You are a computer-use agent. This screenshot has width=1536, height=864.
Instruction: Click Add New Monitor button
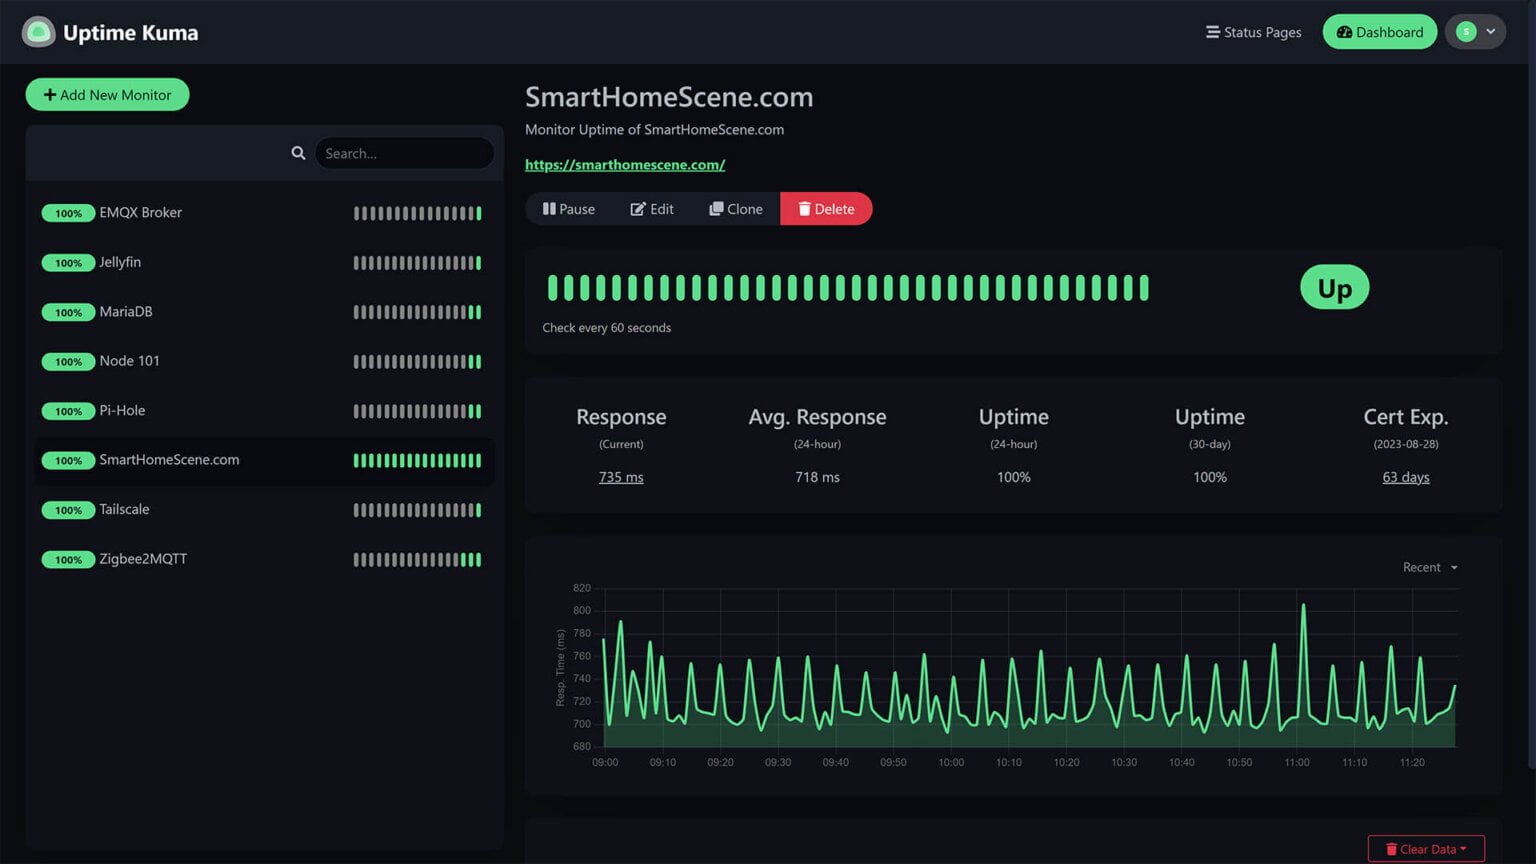pyautogui.click(x=107, y=95)
